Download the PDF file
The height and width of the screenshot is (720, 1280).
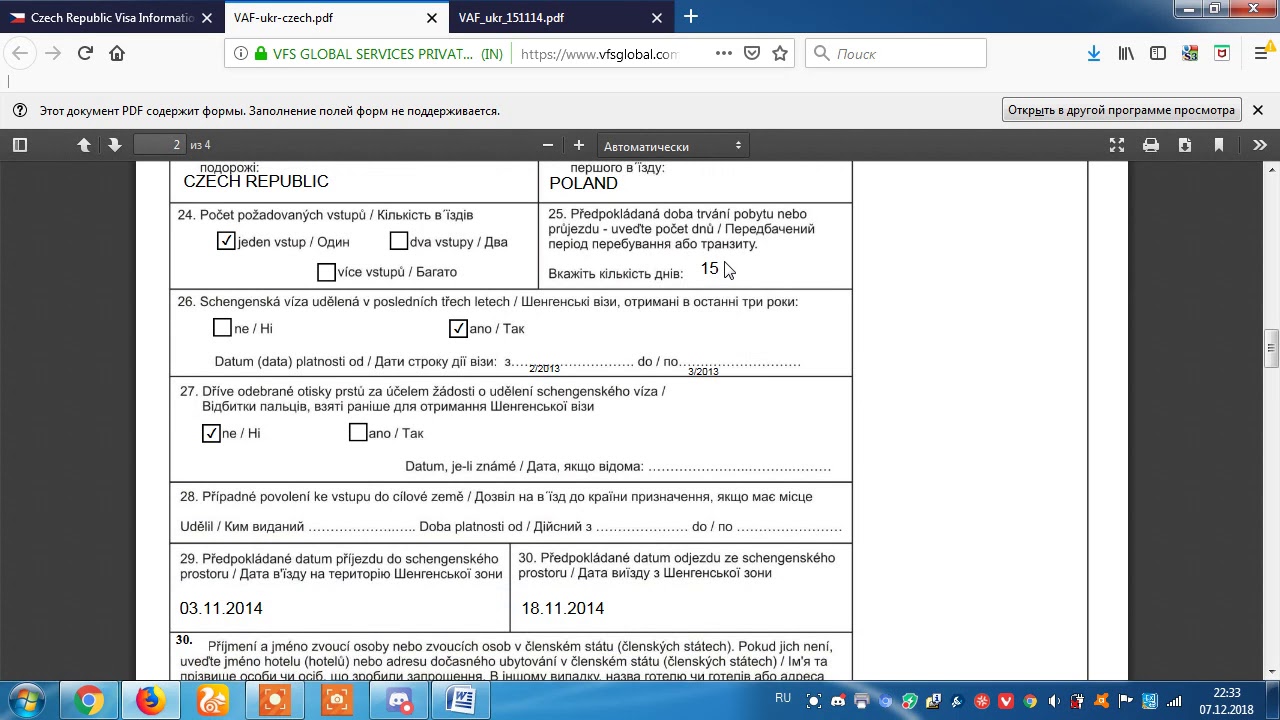click(x=1185, y=145)
